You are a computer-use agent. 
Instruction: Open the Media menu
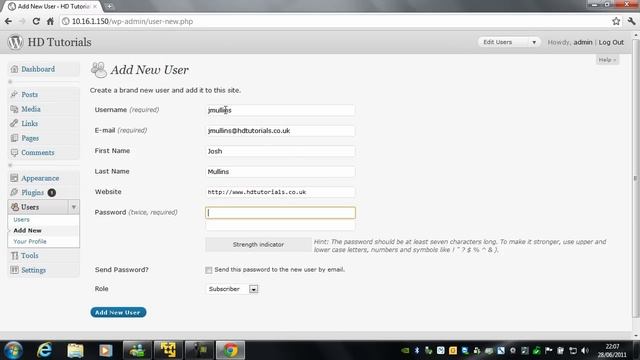[31, 109]
